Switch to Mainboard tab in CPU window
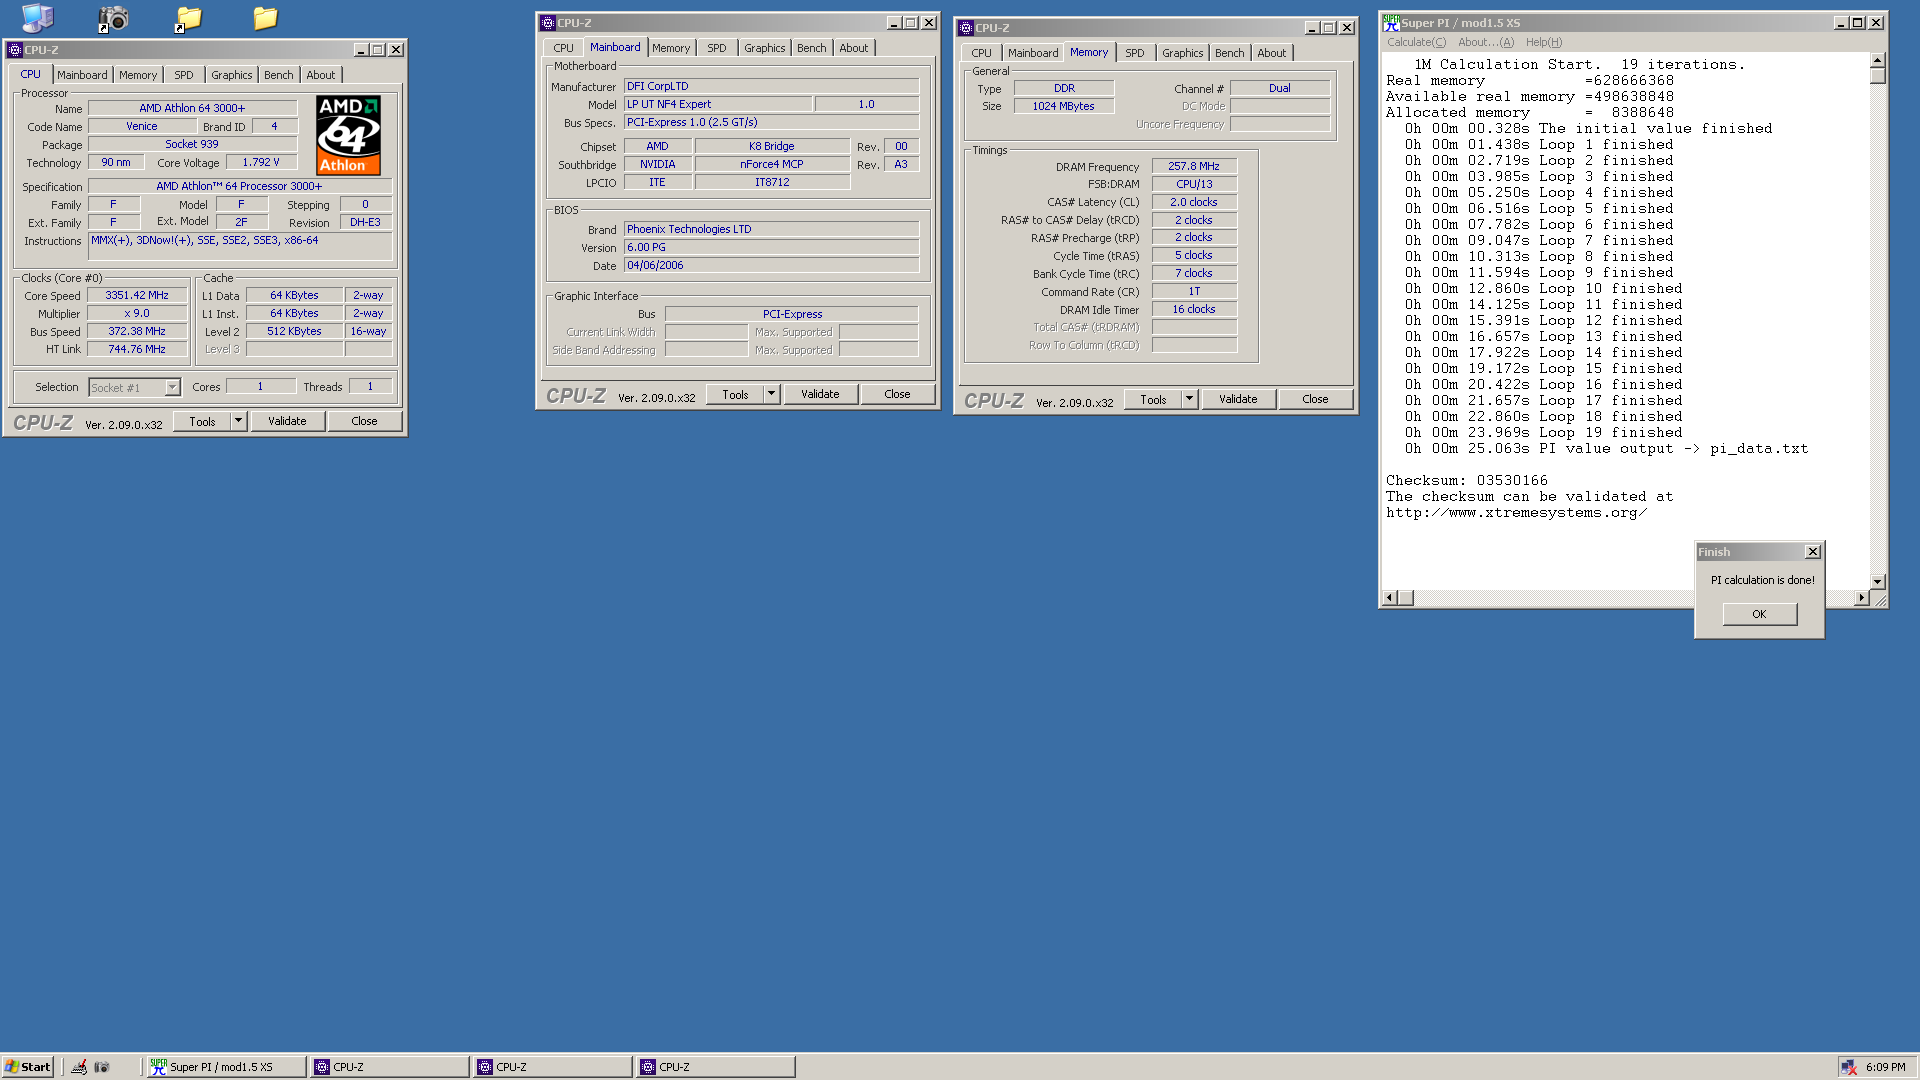 click(82, 75)
